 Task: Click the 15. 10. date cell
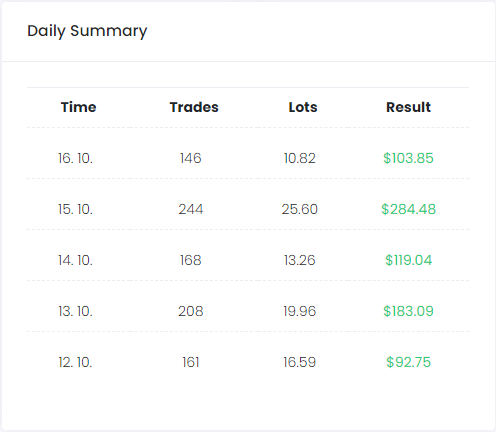(75, 209)
